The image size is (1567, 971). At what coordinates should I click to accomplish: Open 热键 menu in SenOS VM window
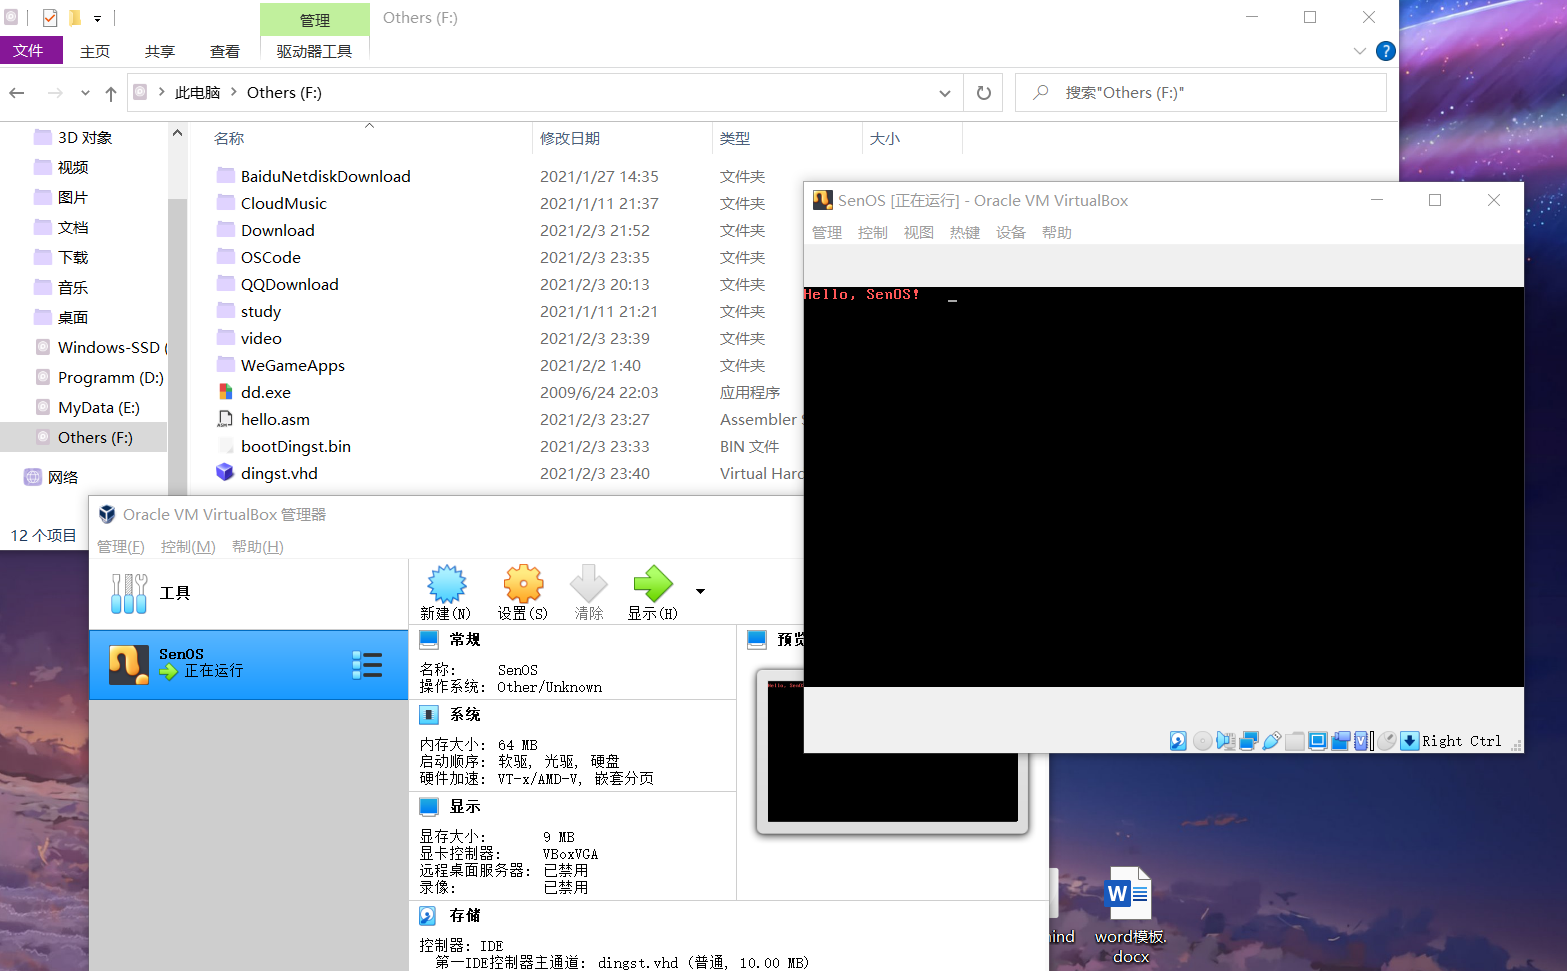tap(965, 232)
